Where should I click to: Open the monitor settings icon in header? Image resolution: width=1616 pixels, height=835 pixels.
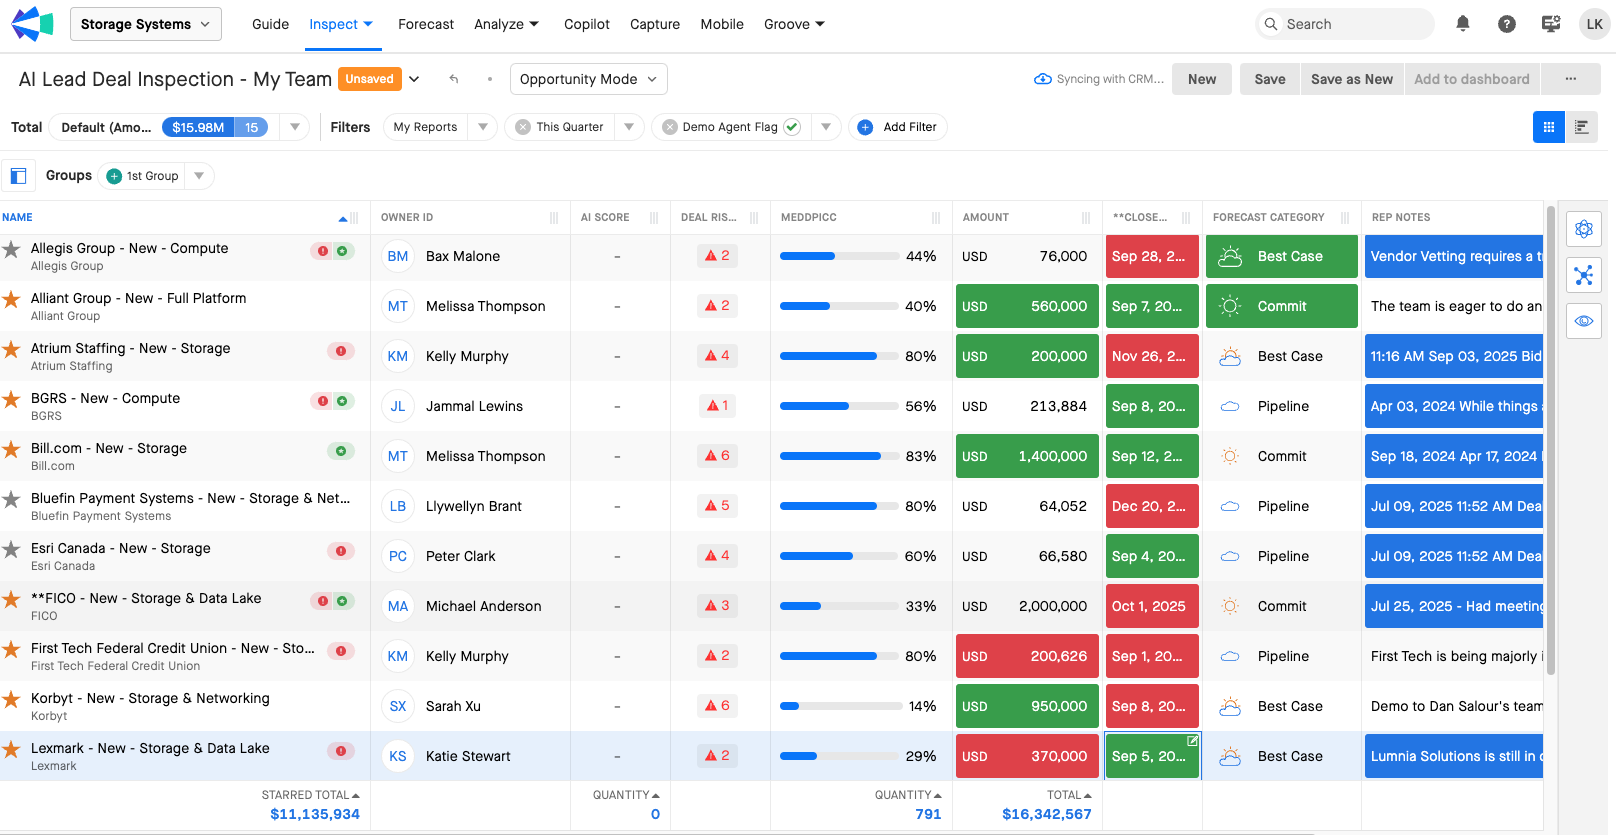1551,24
